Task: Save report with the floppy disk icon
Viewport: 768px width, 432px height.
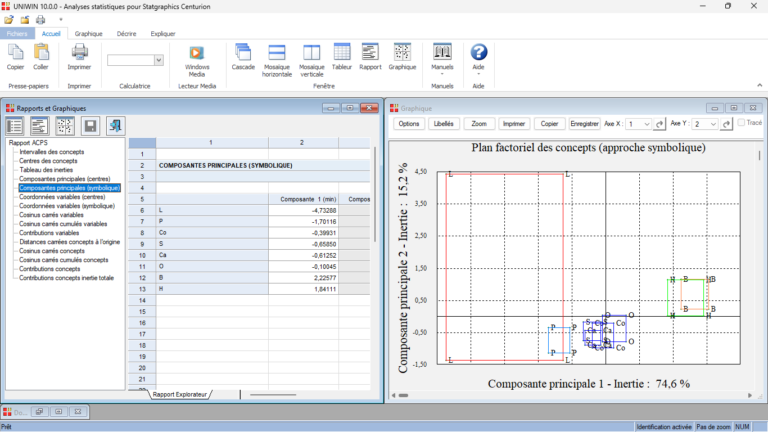Action: click(90, 126)
